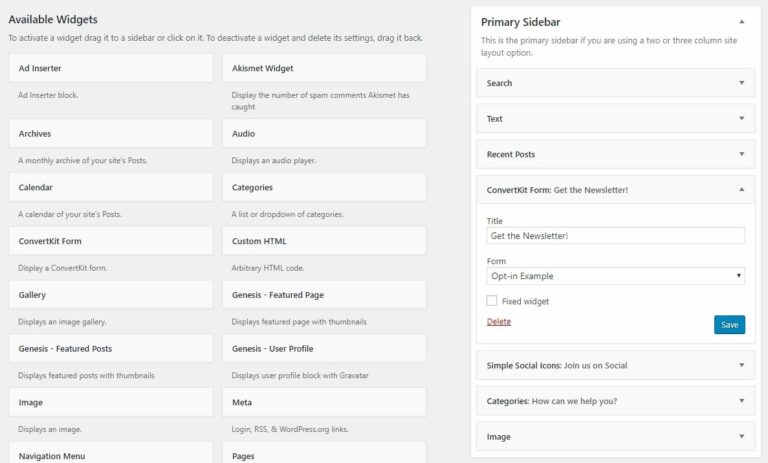Select the Akismet Widget available widget
This screenshot has height=463, width=768.
pyautogui.click(x=324, y=69)
